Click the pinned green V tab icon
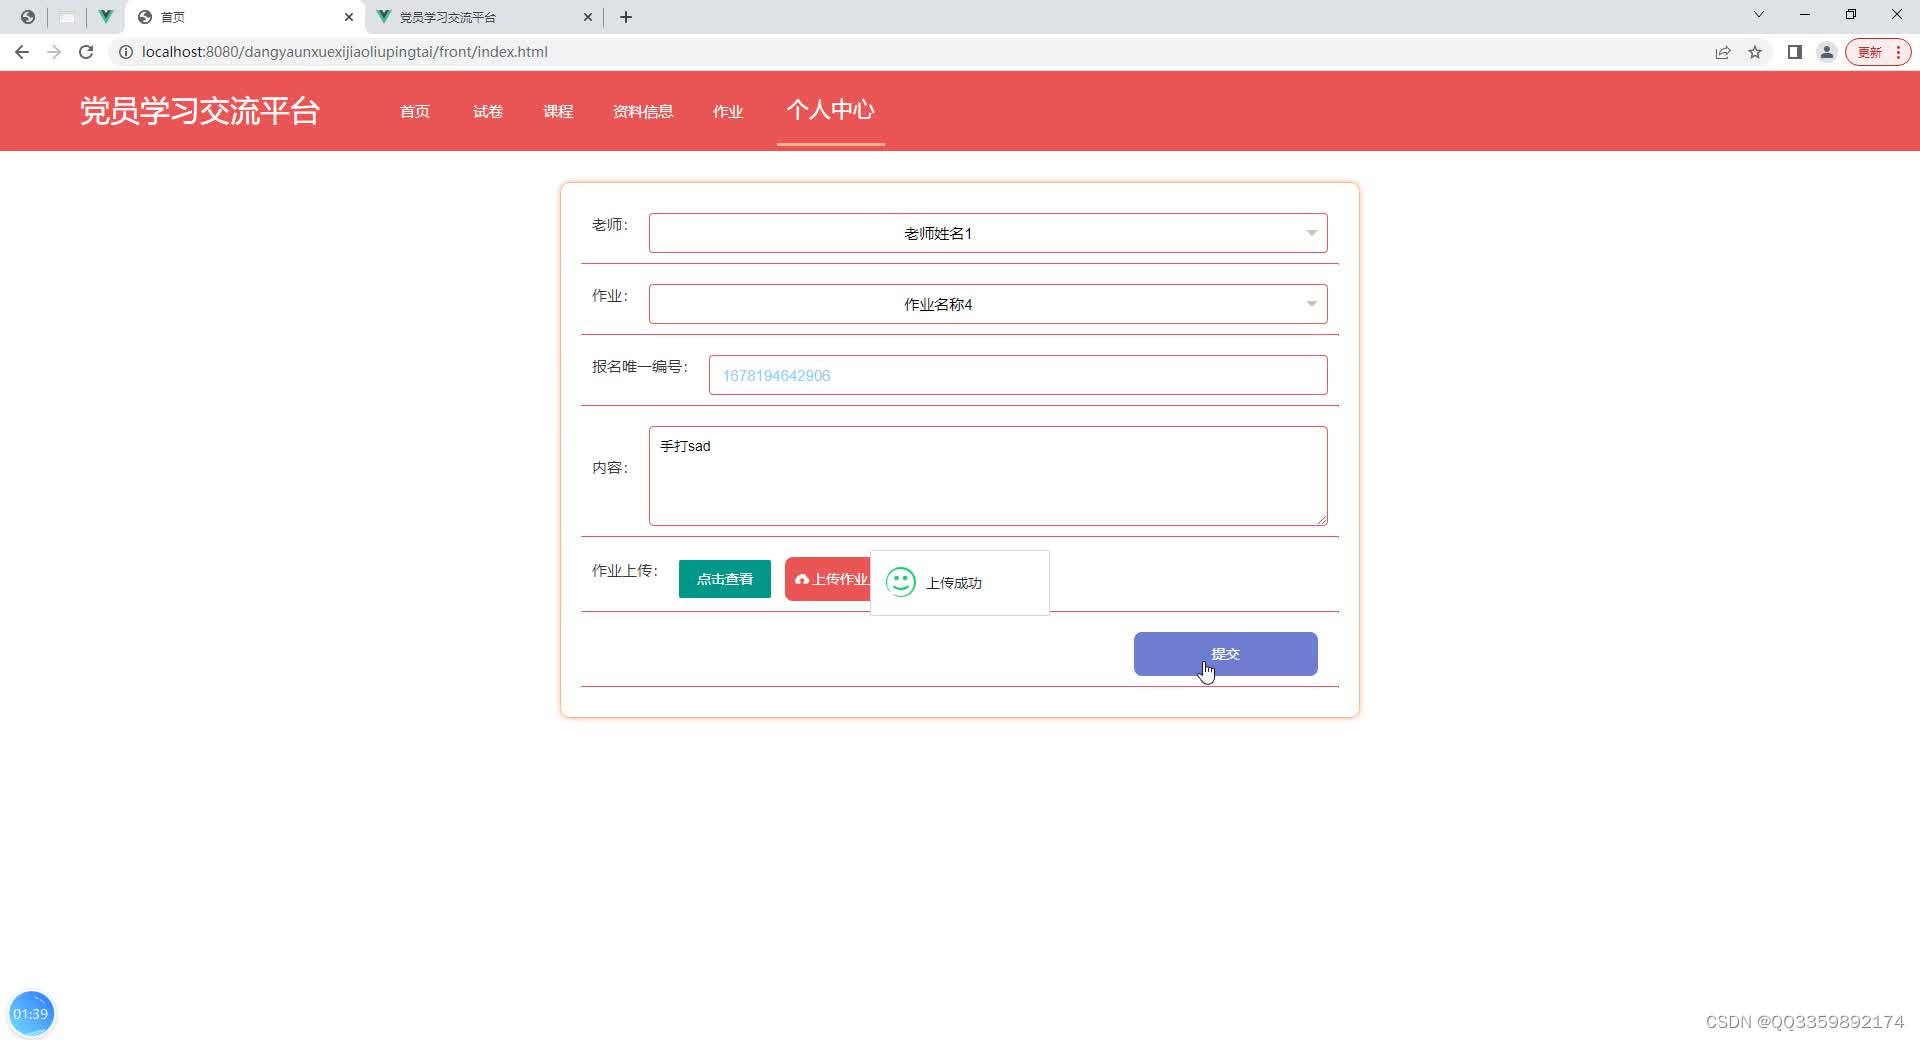This screenshot has width=1920, height=1040. (105, 17)
